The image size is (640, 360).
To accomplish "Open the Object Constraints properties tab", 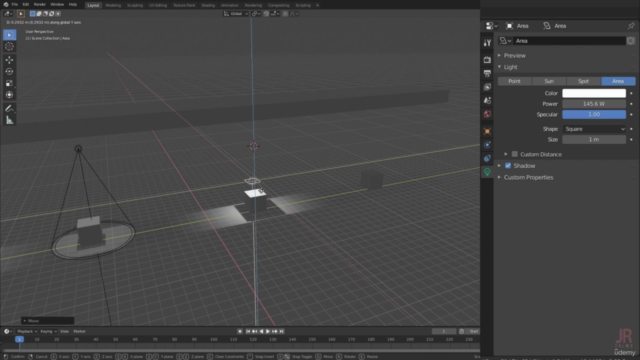I will coord(487,158).
